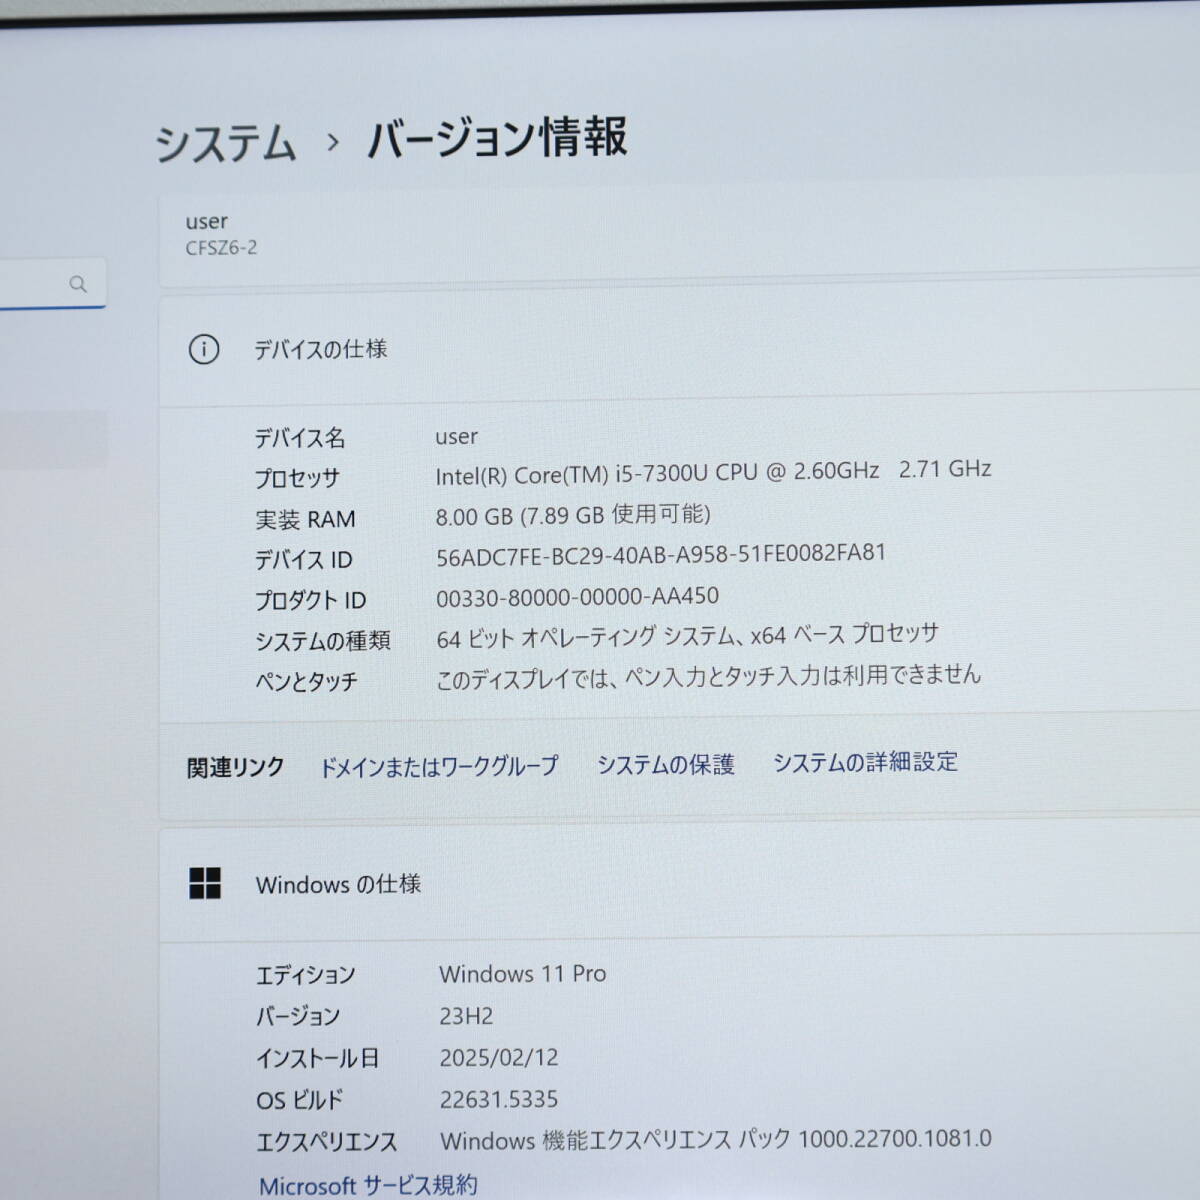This screenshot has width=1200, height=1200.
Task: Select install date 2025/02/12
Action: pos(499,1058)
